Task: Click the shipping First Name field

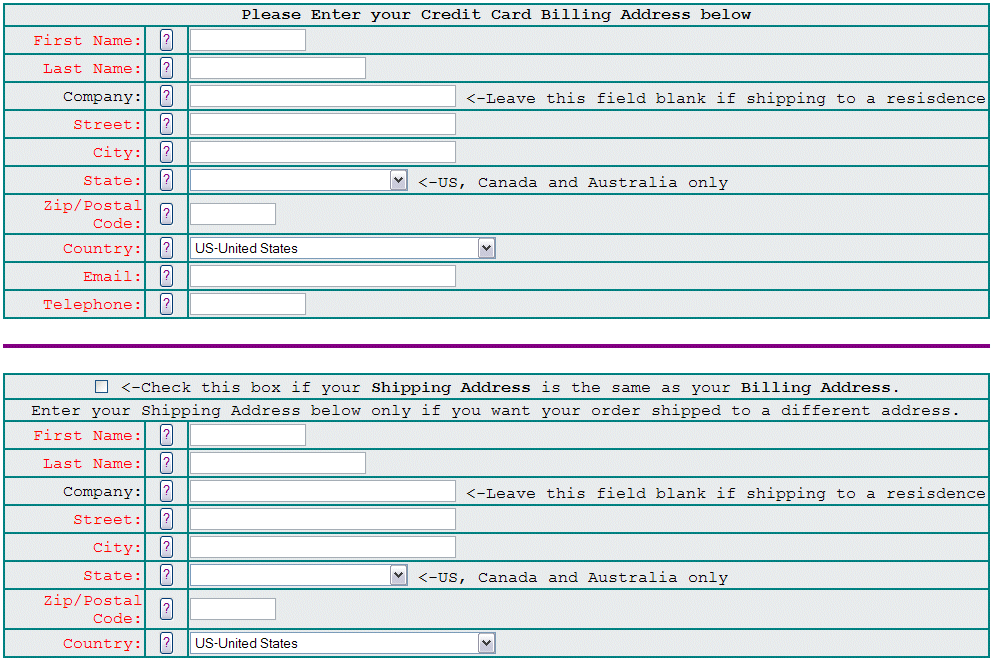Action: [x=248, y=435]
